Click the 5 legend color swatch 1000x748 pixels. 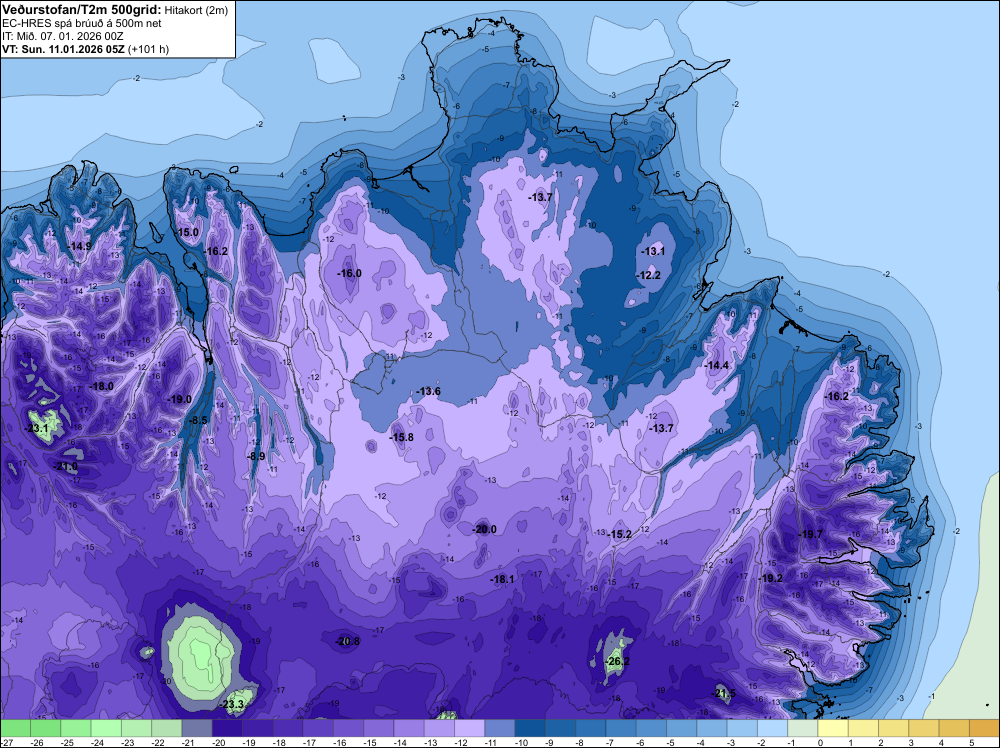pos(984,728)
